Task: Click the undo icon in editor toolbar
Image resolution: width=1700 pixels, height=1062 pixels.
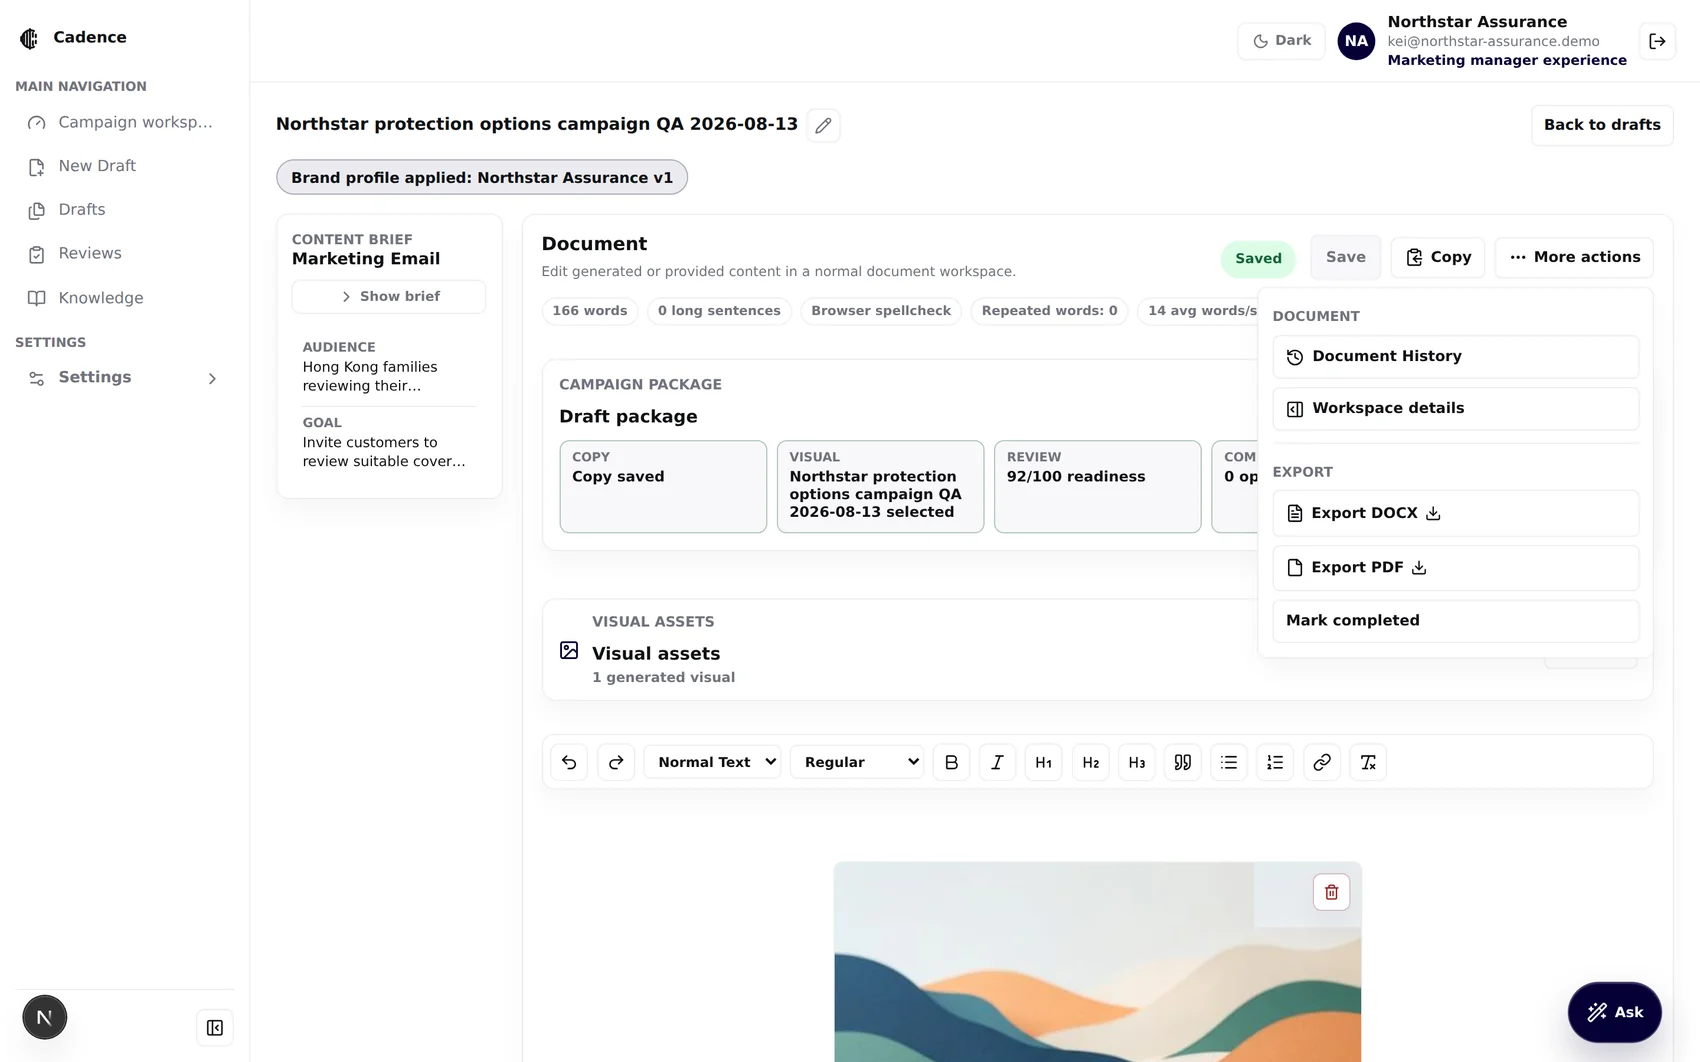Action: (569, 762)
